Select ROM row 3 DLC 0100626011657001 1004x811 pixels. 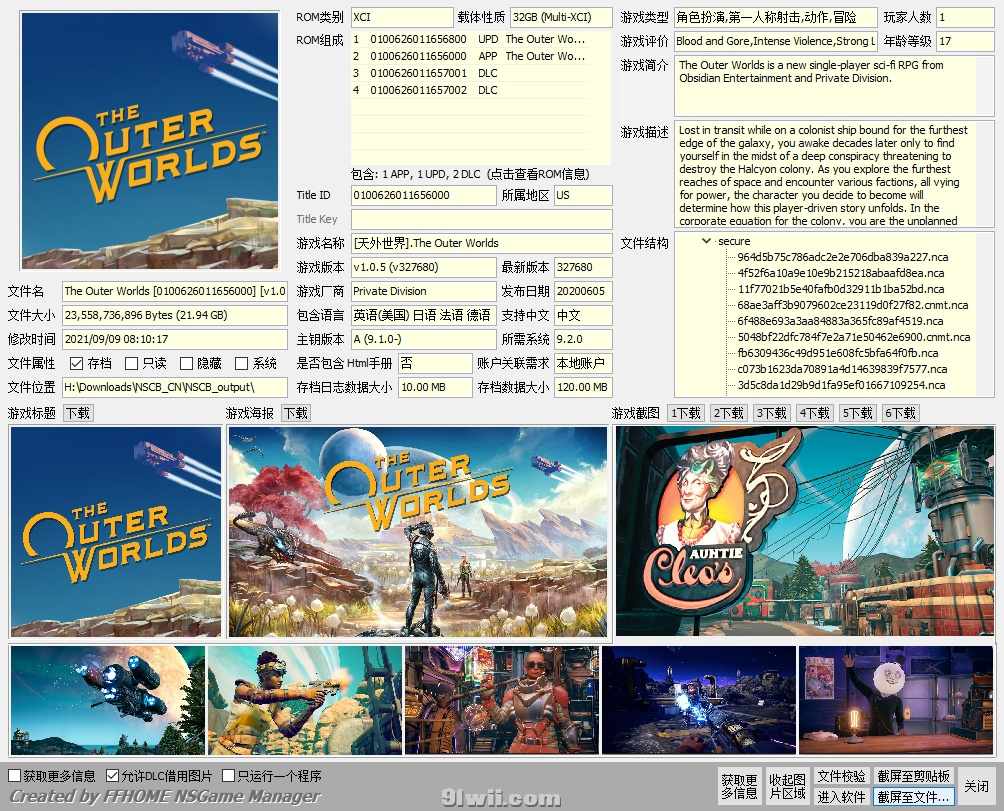pos(470,73)
